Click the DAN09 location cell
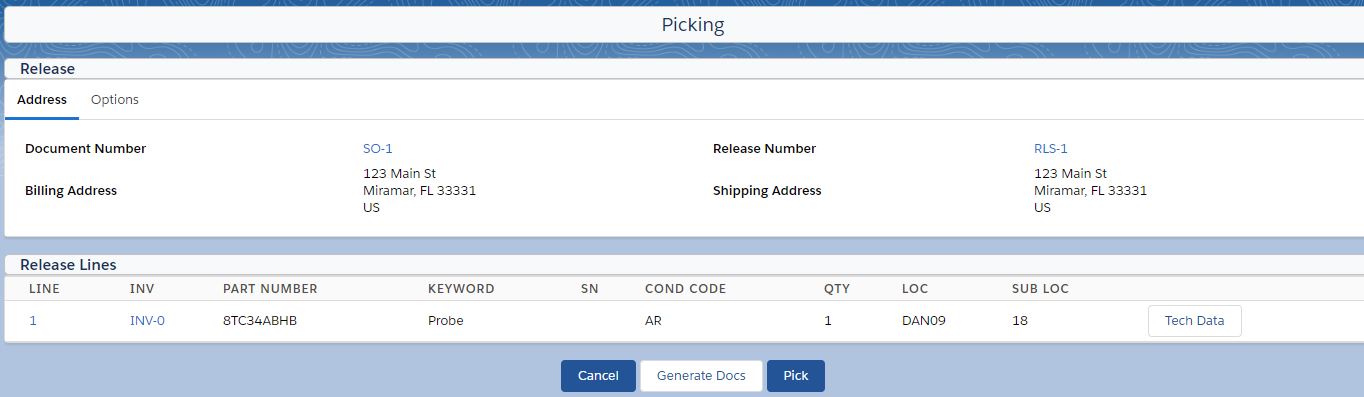Image resolution: width=1364 pixels, height=397 pixels. point(924,321)
